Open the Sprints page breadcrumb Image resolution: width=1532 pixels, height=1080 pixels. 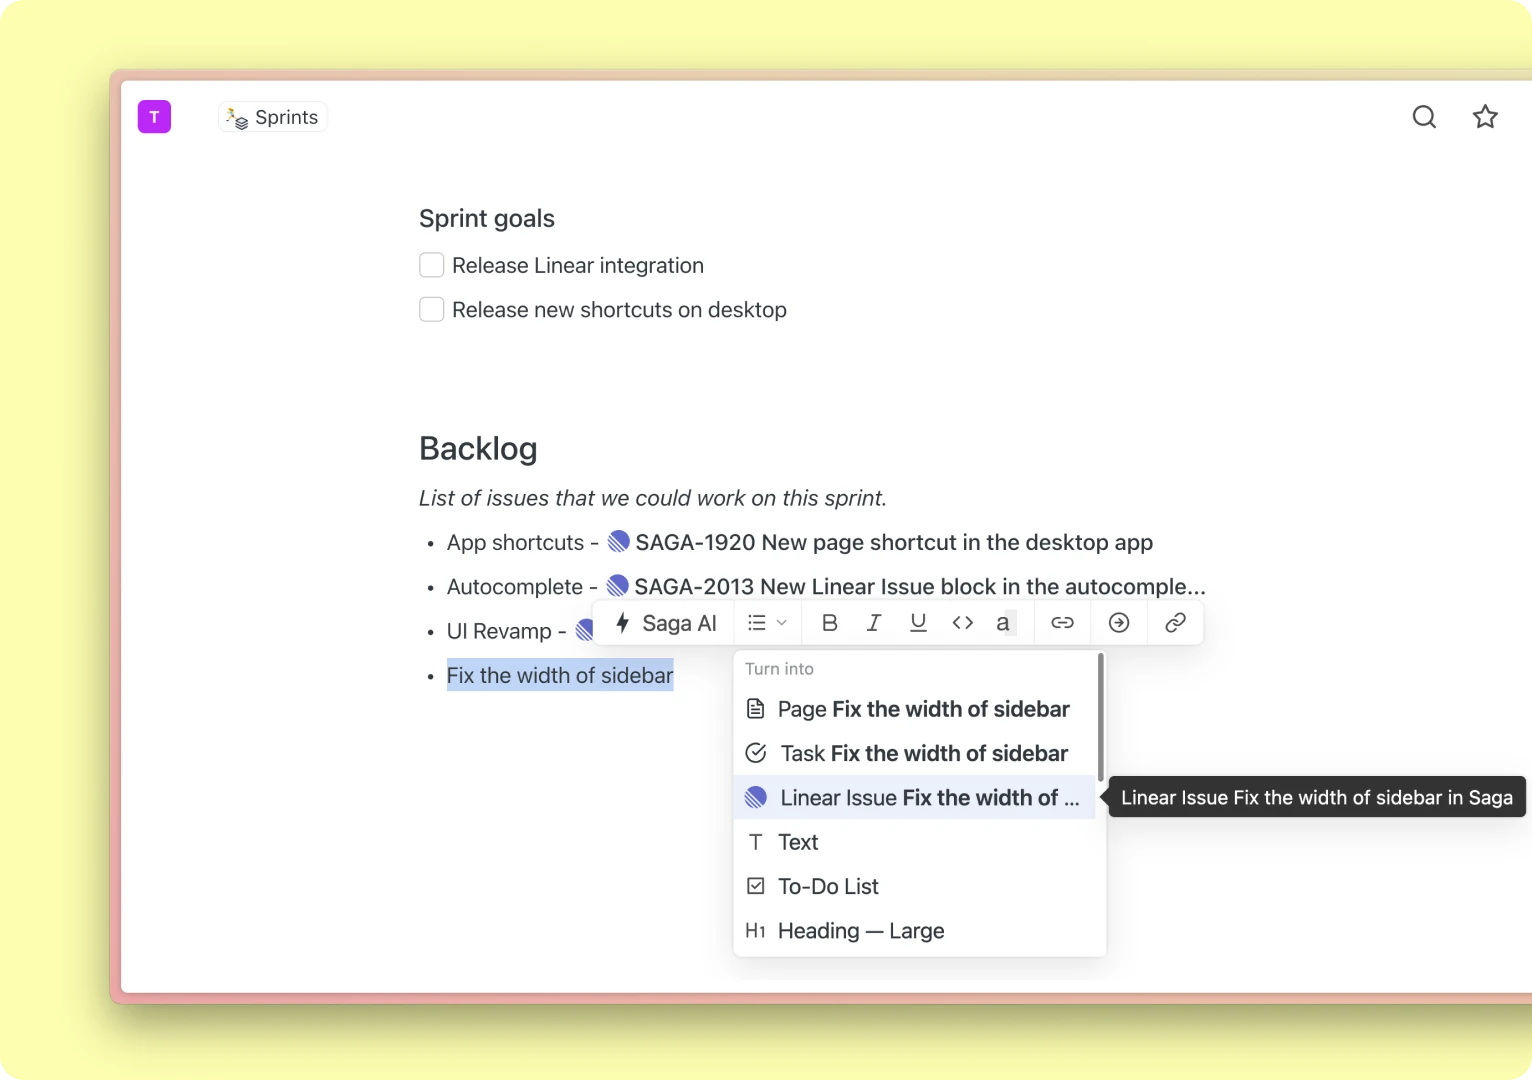[x=272, y=116]
